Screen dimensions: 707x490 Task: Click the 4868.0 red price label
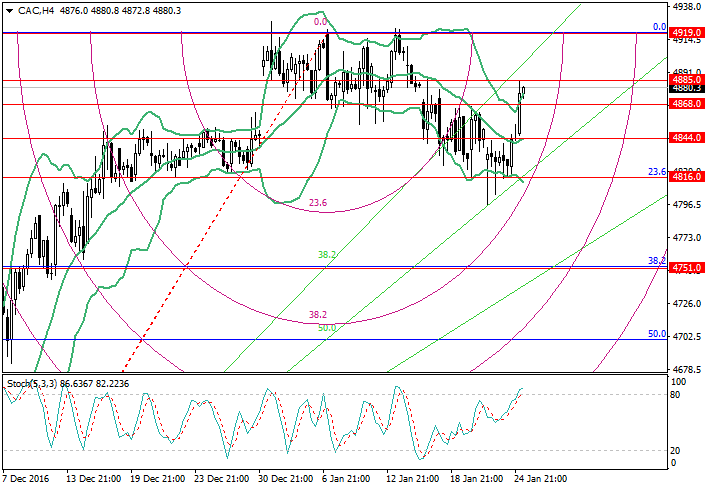687,104
